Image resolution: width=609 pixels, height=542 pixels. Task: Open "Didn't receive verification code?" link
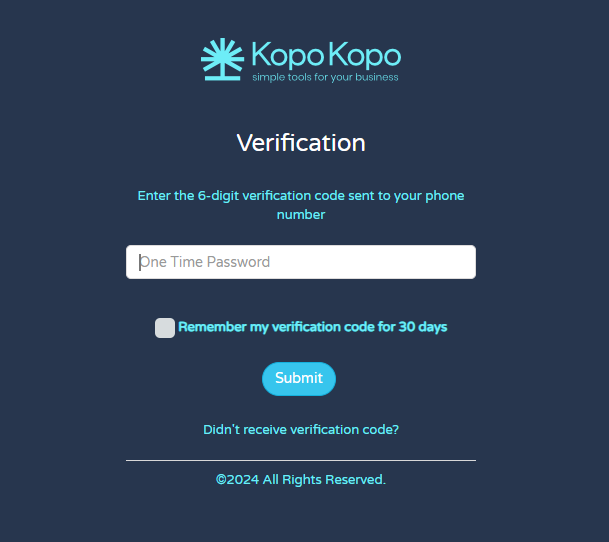coord(301,429)
